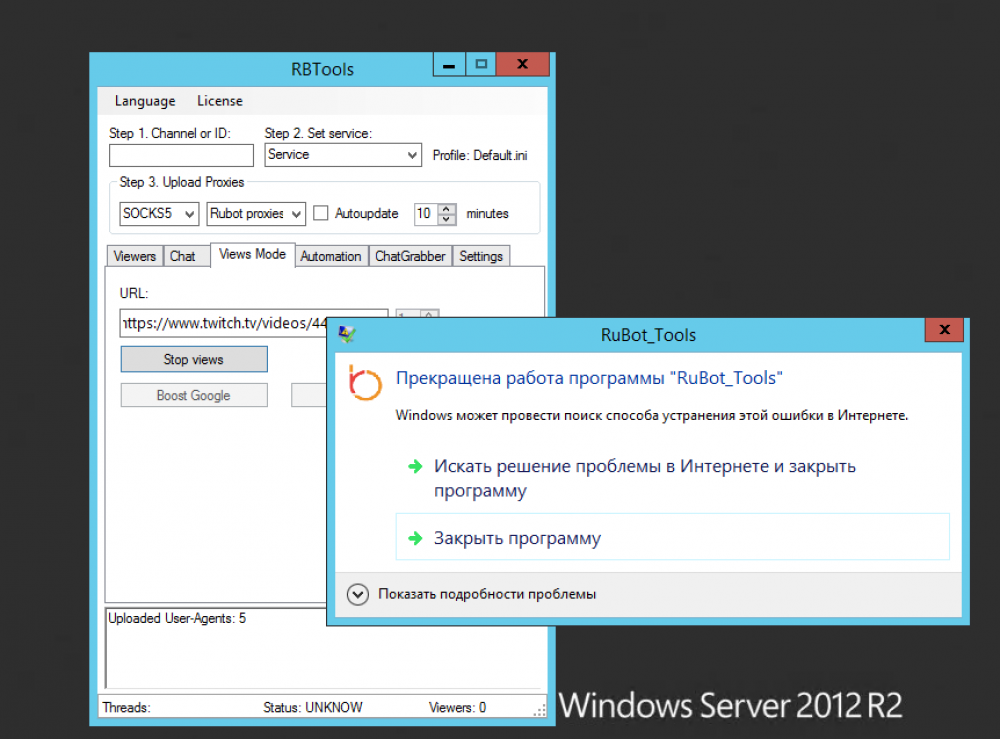Switch to the ChatGrabber tab

pyautogui.click(x=410, y=256)
